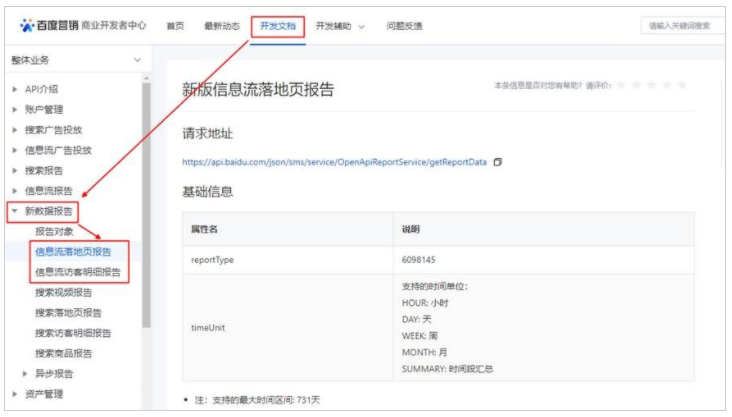Click the sidebar vertical scrollbar thumb
The height and width of the screenshot is (417, 732).
[147, 205]
